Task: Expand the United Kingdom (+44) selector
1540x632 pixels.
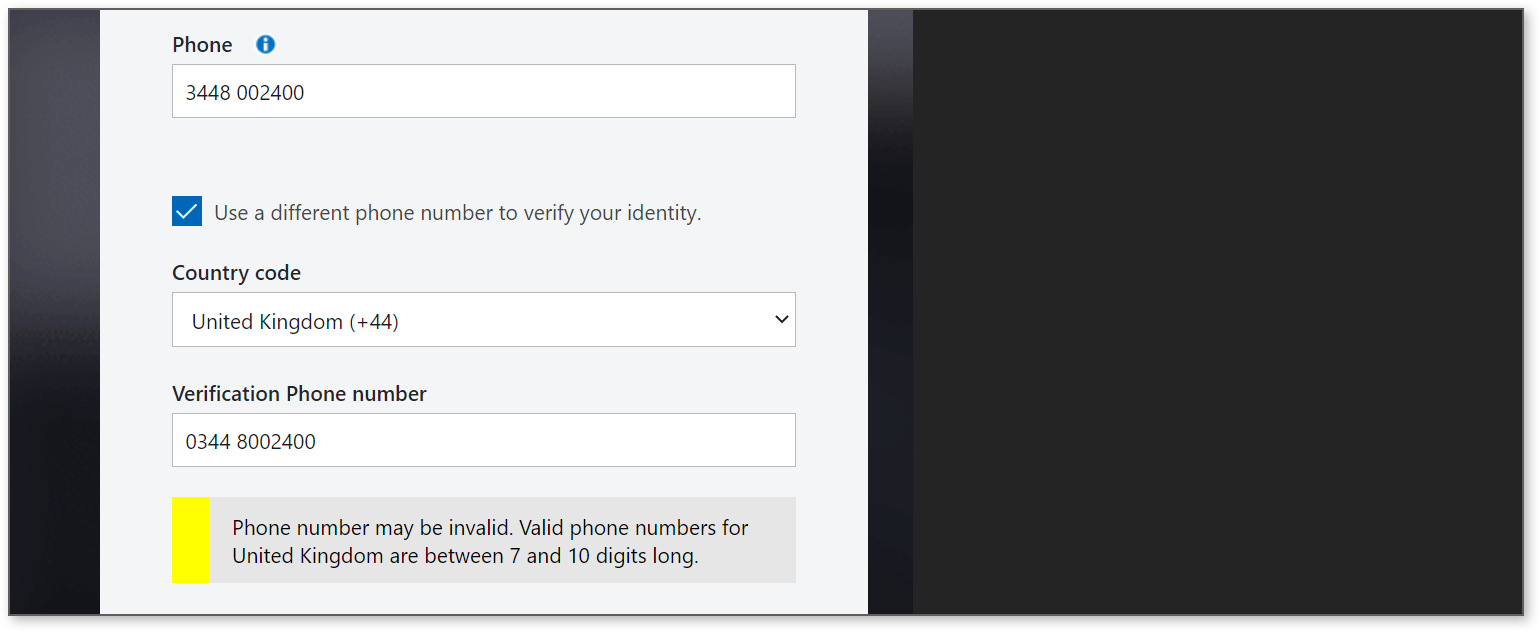Action: click(x=484, y=319)
